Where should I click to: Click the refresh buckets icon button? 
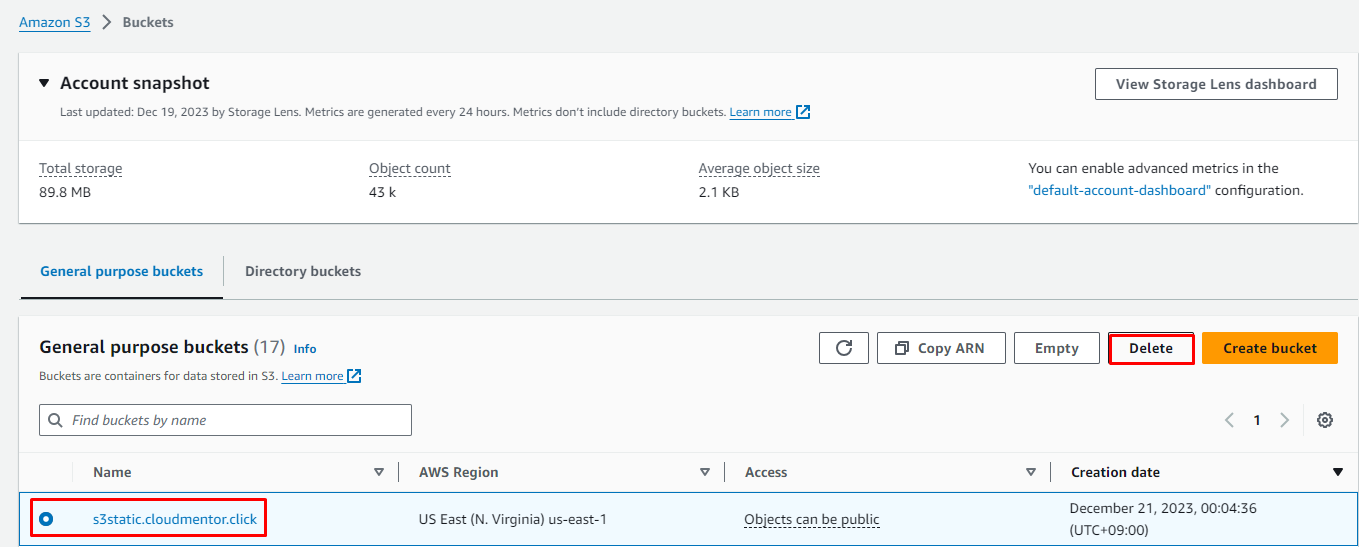tap(844, 348)
